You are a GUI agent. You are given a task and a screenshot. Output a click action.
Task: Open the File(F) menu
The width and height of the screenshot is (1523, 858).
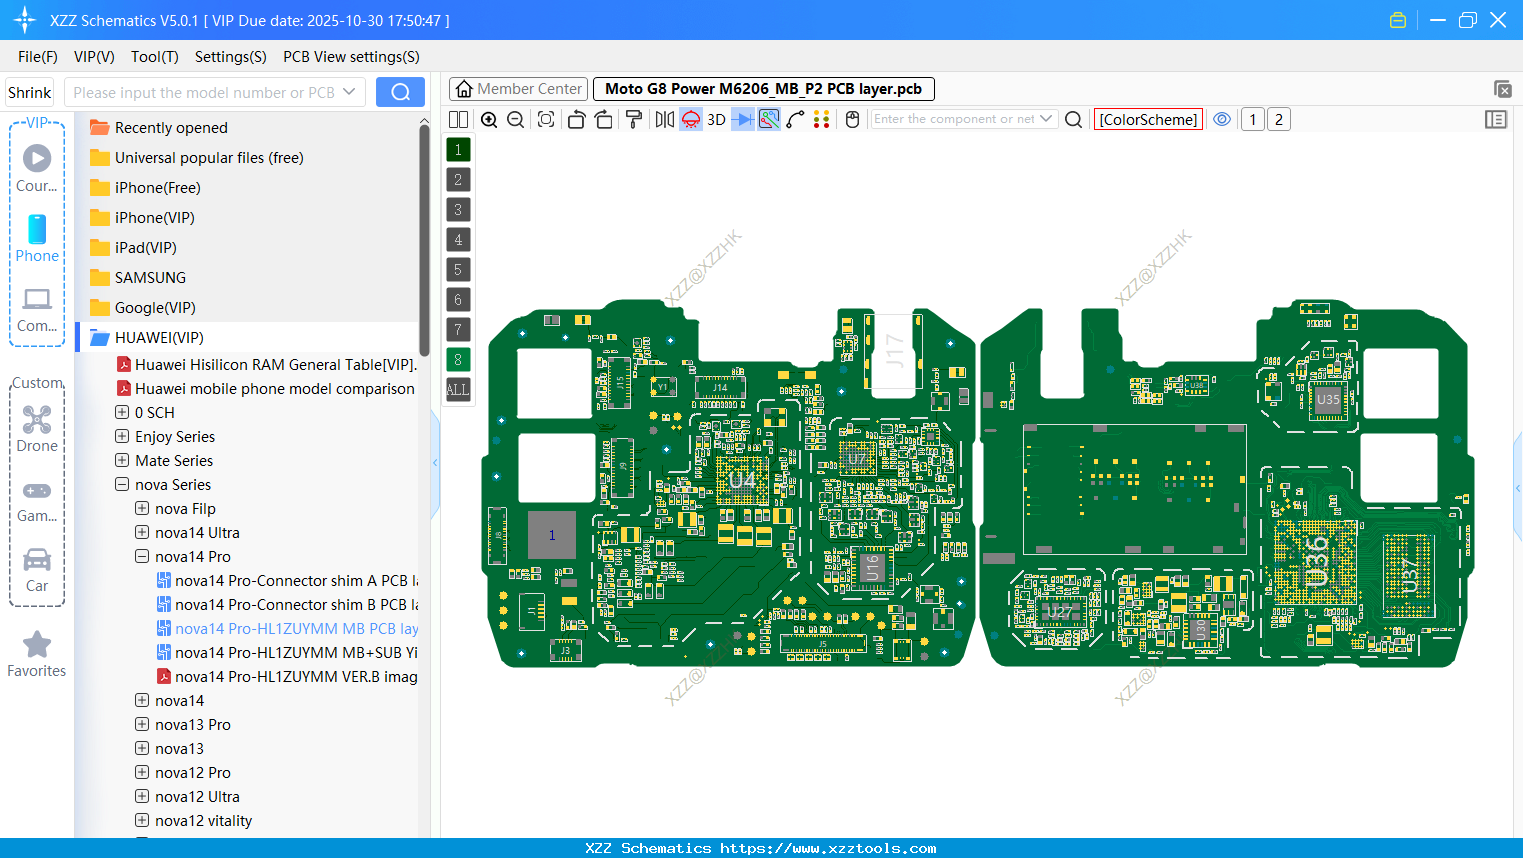38,57
